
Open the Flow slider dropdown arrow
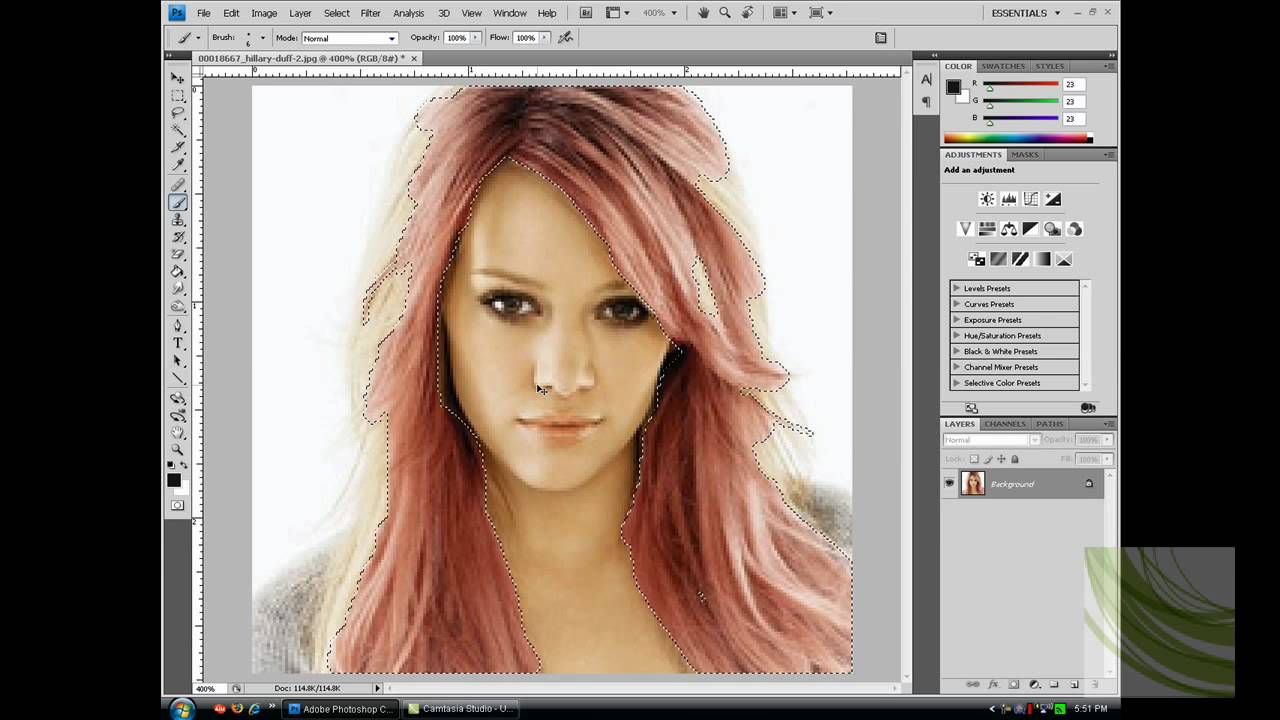click(x=543, y=38)
